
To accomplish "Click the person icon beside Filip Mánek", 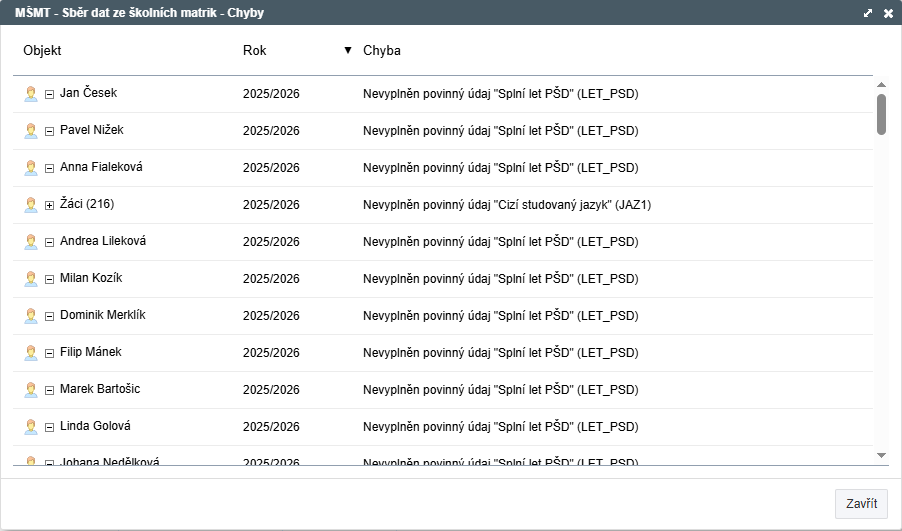I will 31,353.
